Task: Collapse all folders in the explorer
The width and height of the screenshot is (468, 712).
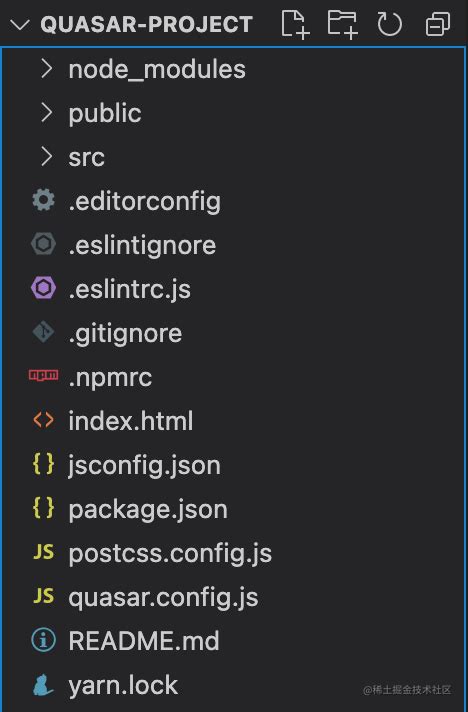Action: click(438, 25)
